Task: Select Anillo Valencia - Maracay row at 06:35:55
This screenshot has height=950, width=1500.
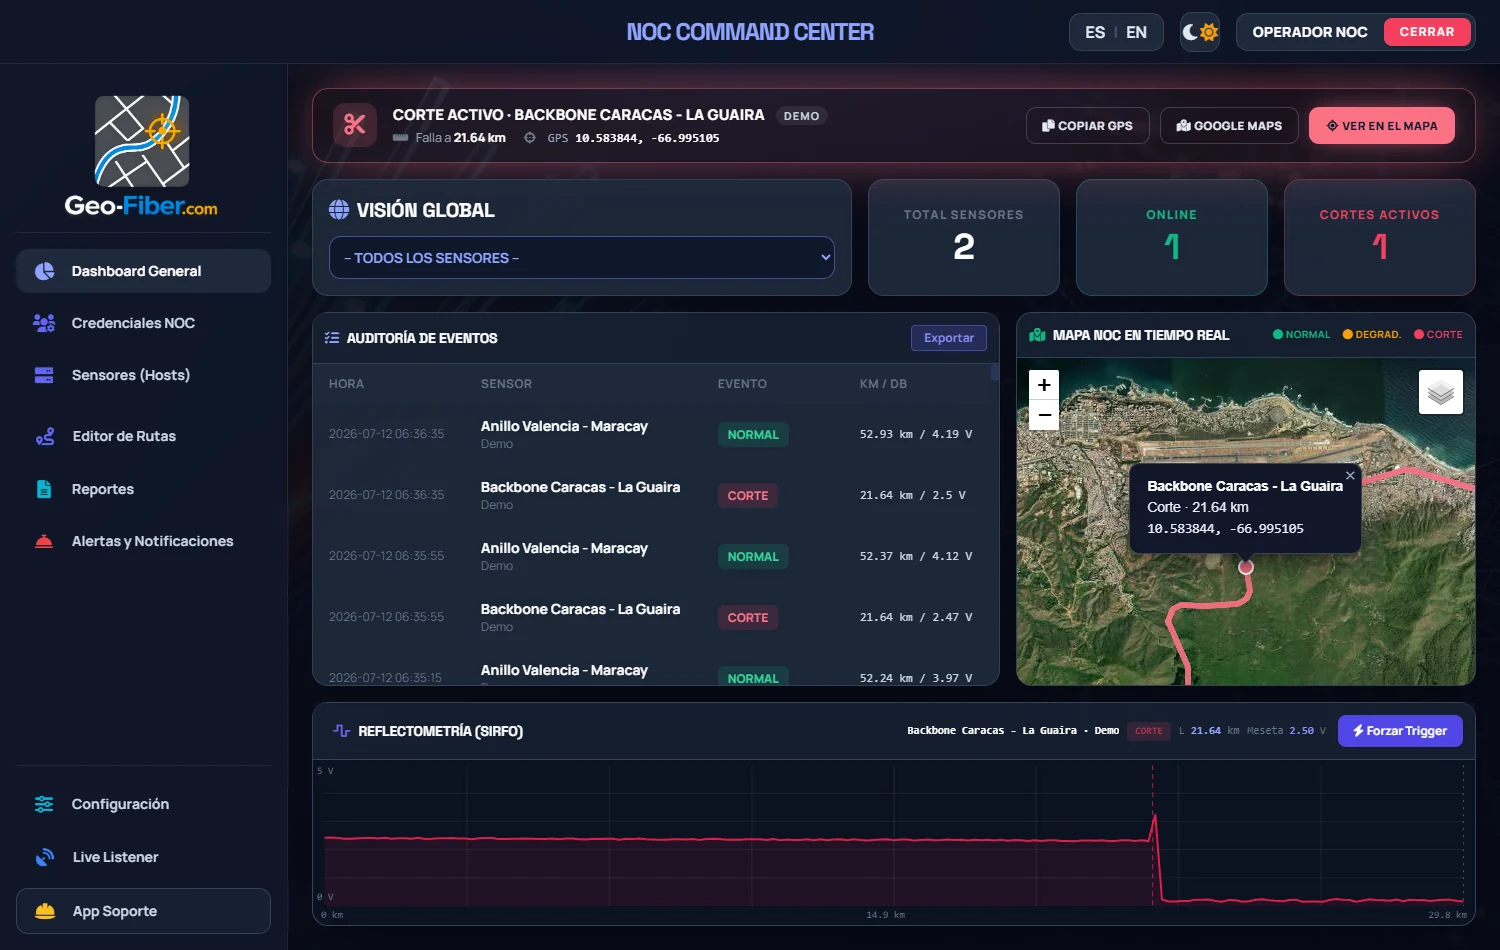Action: point(654,556)
